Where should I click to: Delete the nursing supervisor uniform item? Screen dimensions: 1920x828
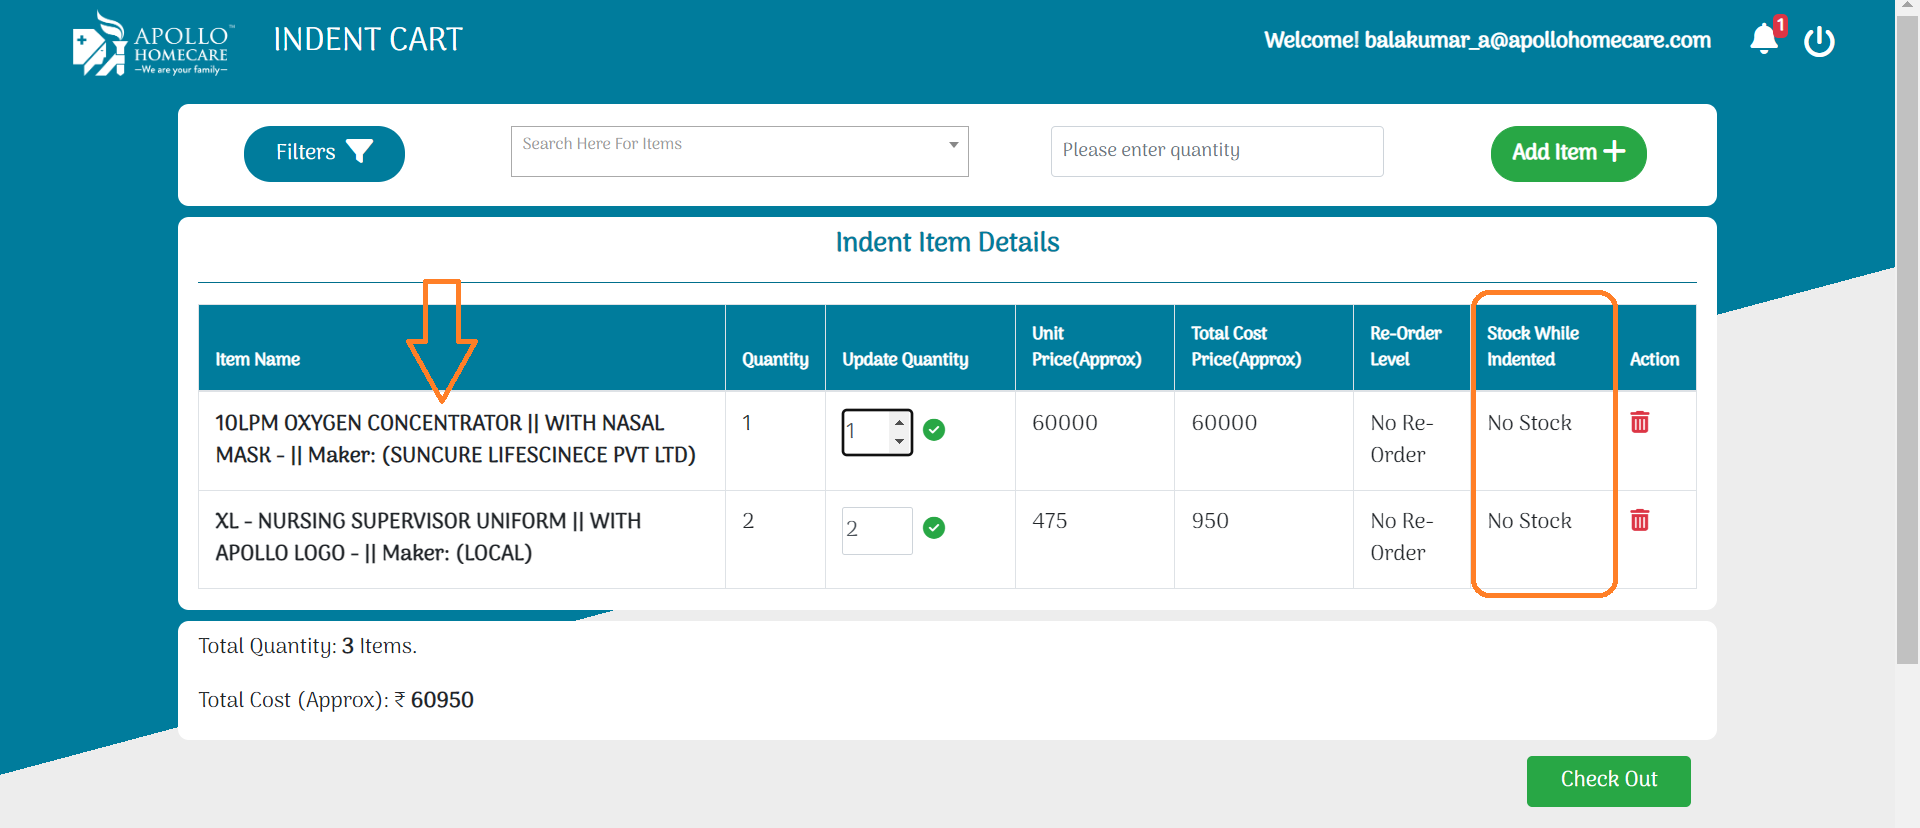tap(1640, 520)
